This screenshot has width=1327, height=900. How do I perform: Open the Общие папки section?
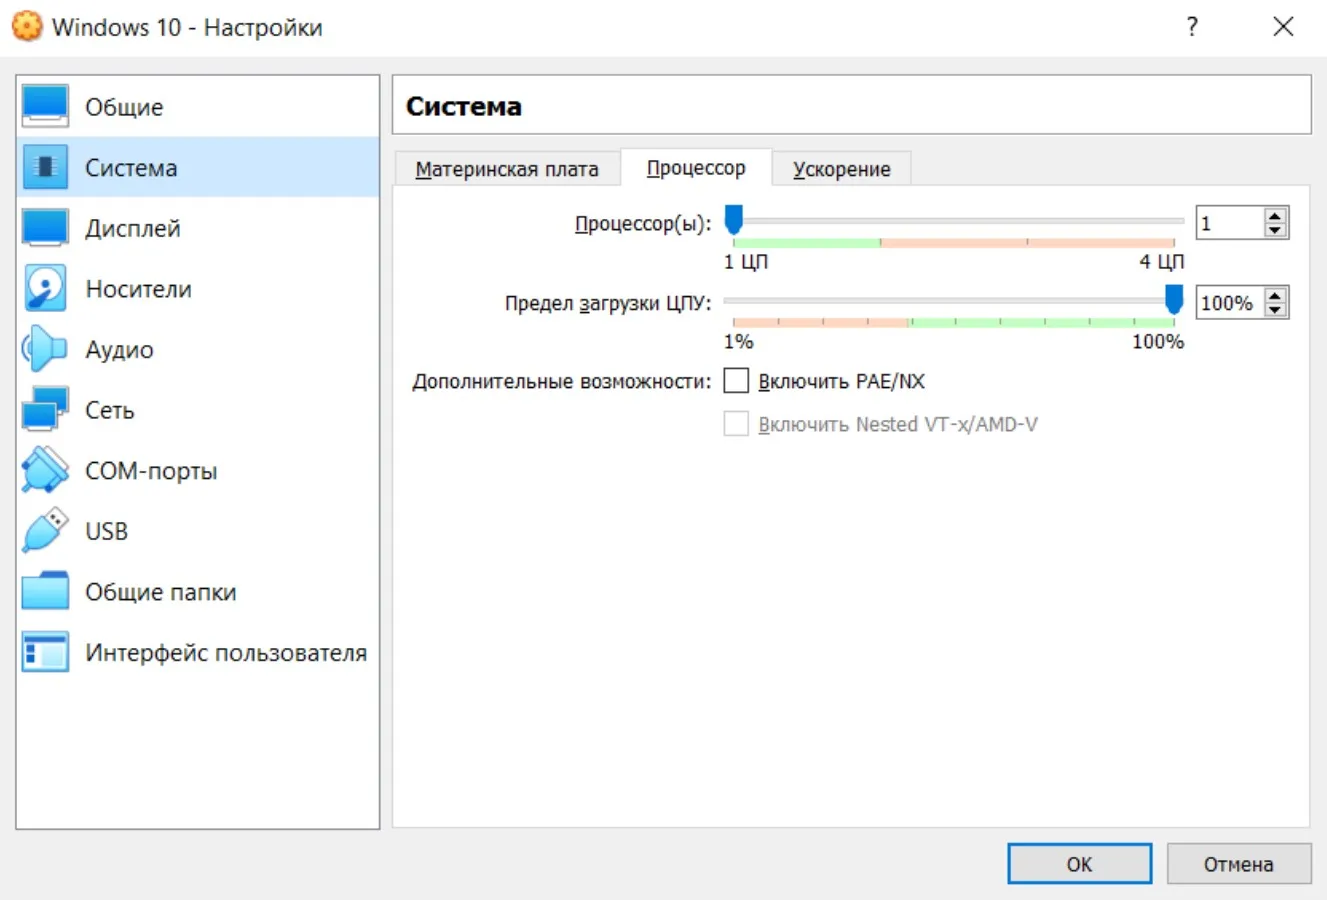[x=198, y=592]
